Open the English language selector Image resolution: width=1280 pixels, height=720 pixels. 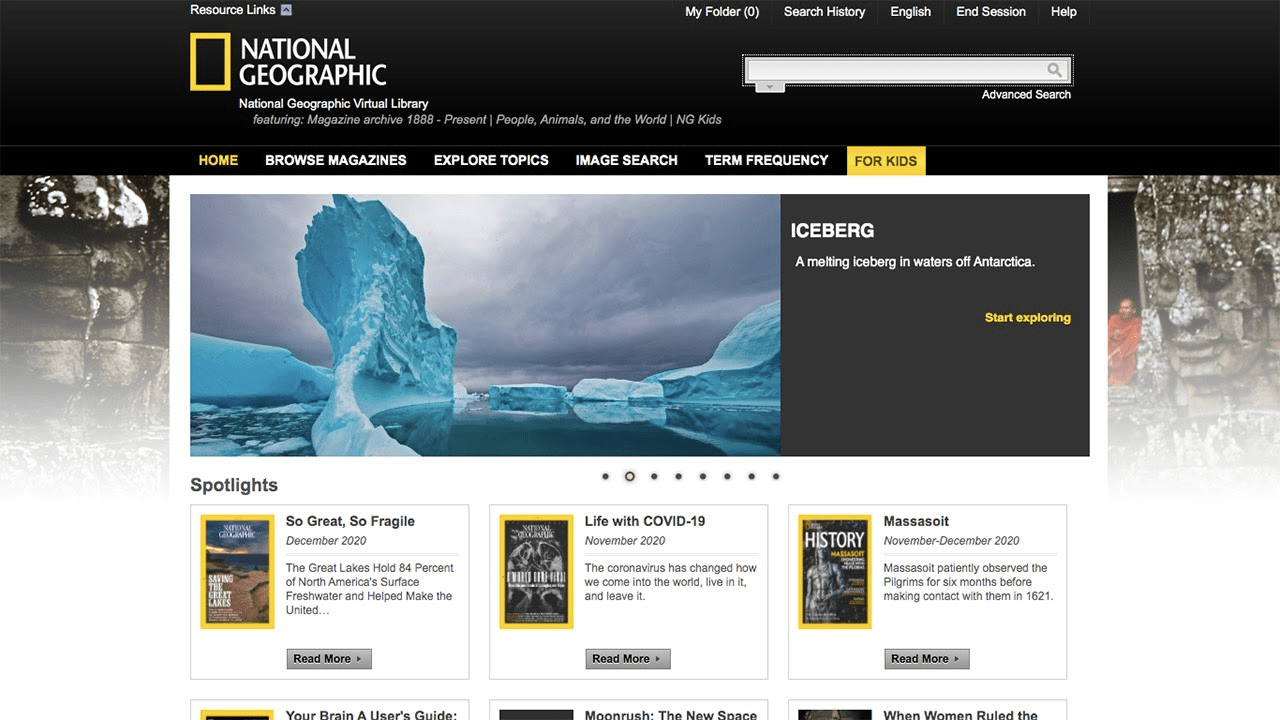coord(910,12)
